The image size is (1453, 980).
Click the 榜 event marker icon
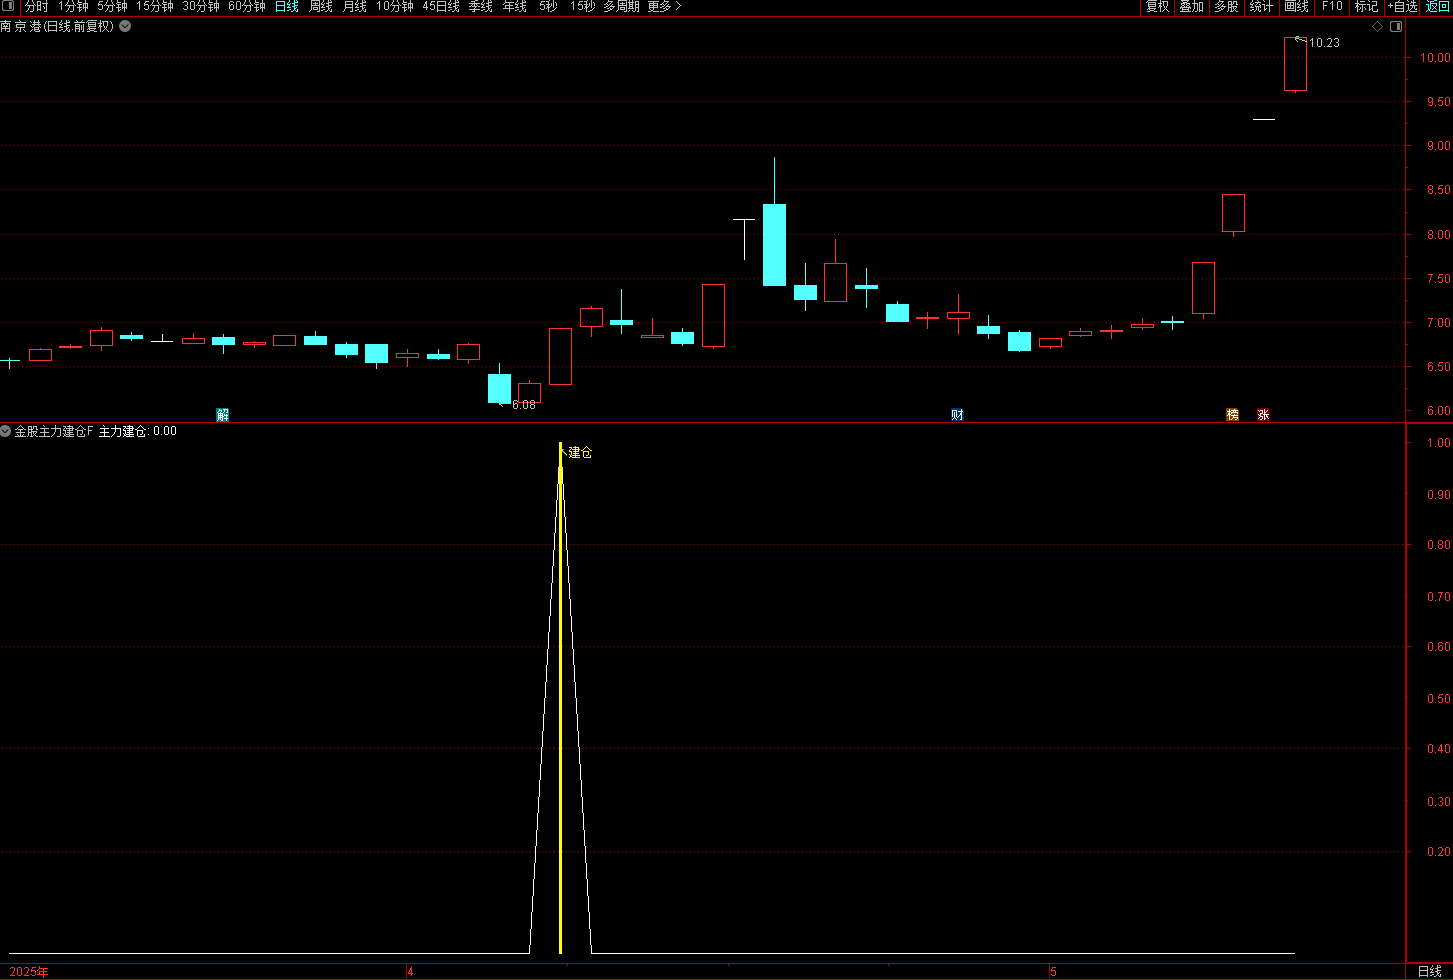tap(1232, 414)
